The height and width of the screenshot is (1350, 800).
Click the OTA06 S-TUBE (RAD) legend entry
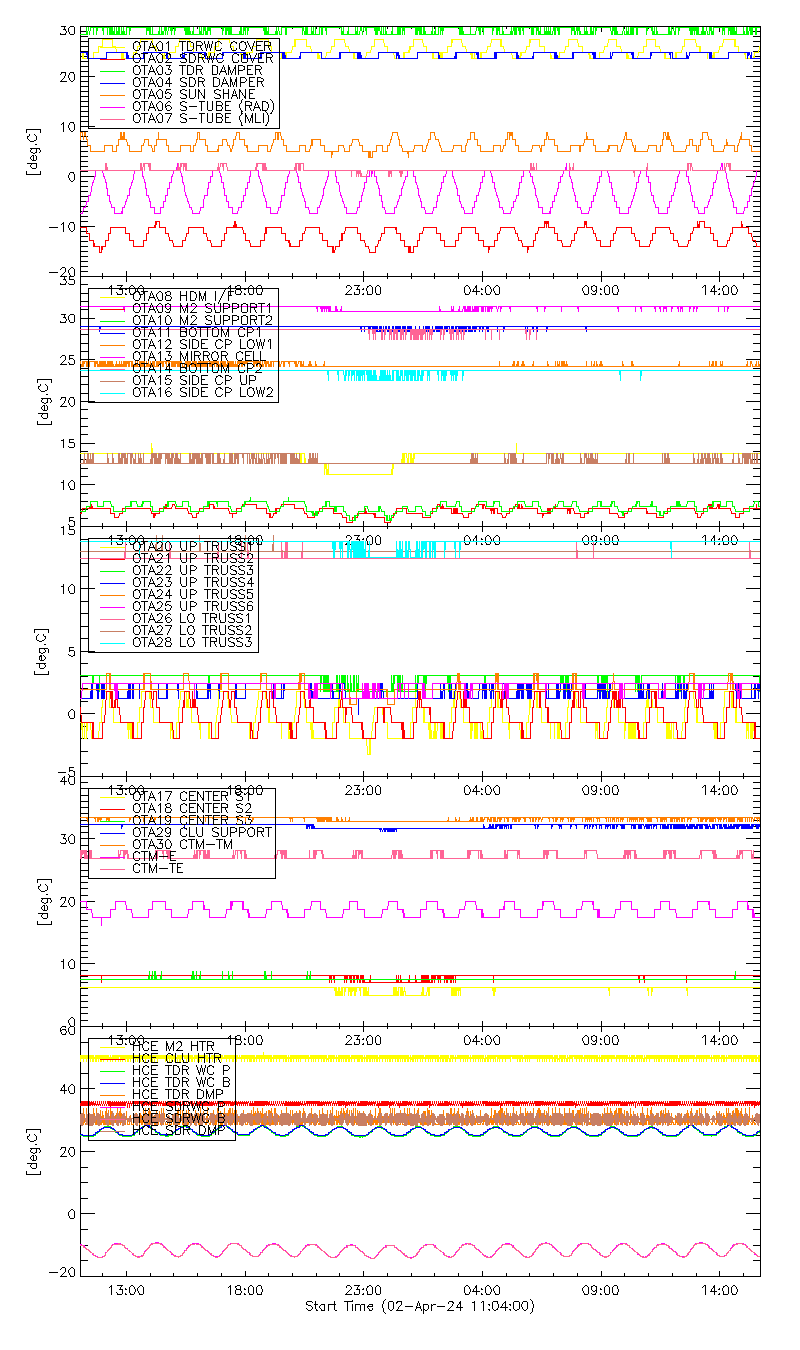click(203, 106)
